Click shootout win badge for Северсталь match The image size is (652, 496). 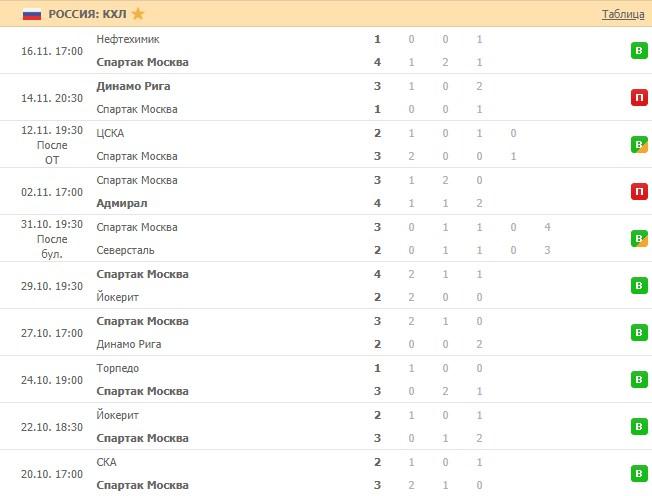[x=638, y=239]
